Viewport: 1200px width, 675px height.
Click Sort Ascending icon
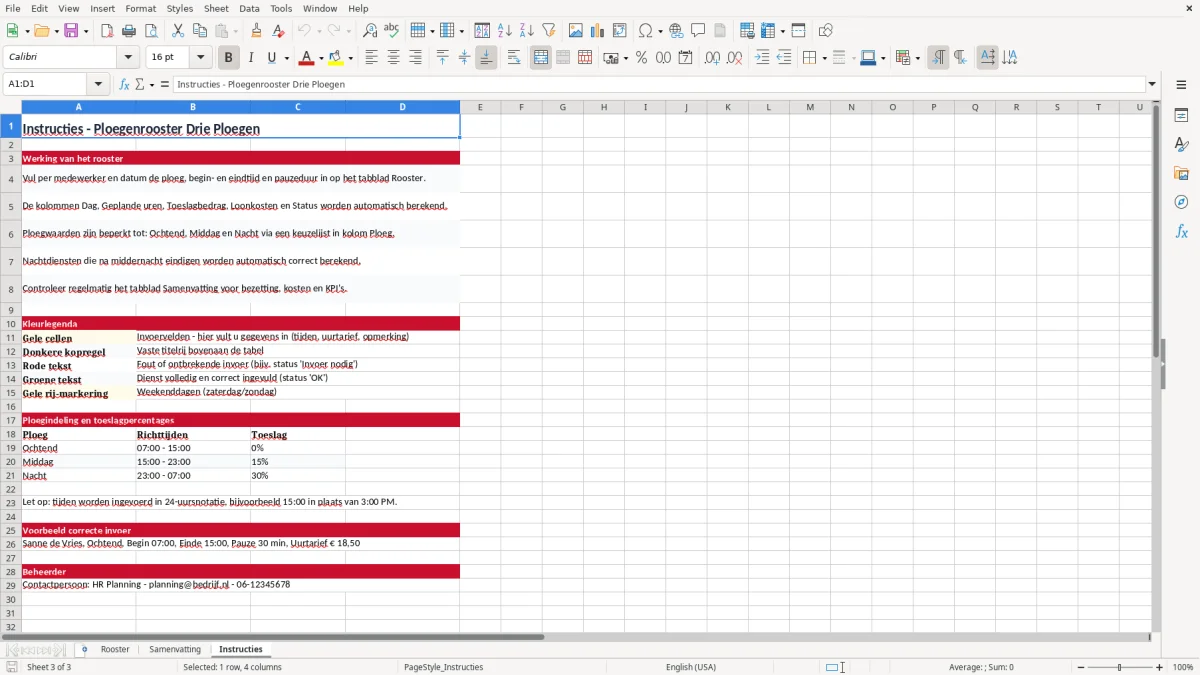point(505,31)
